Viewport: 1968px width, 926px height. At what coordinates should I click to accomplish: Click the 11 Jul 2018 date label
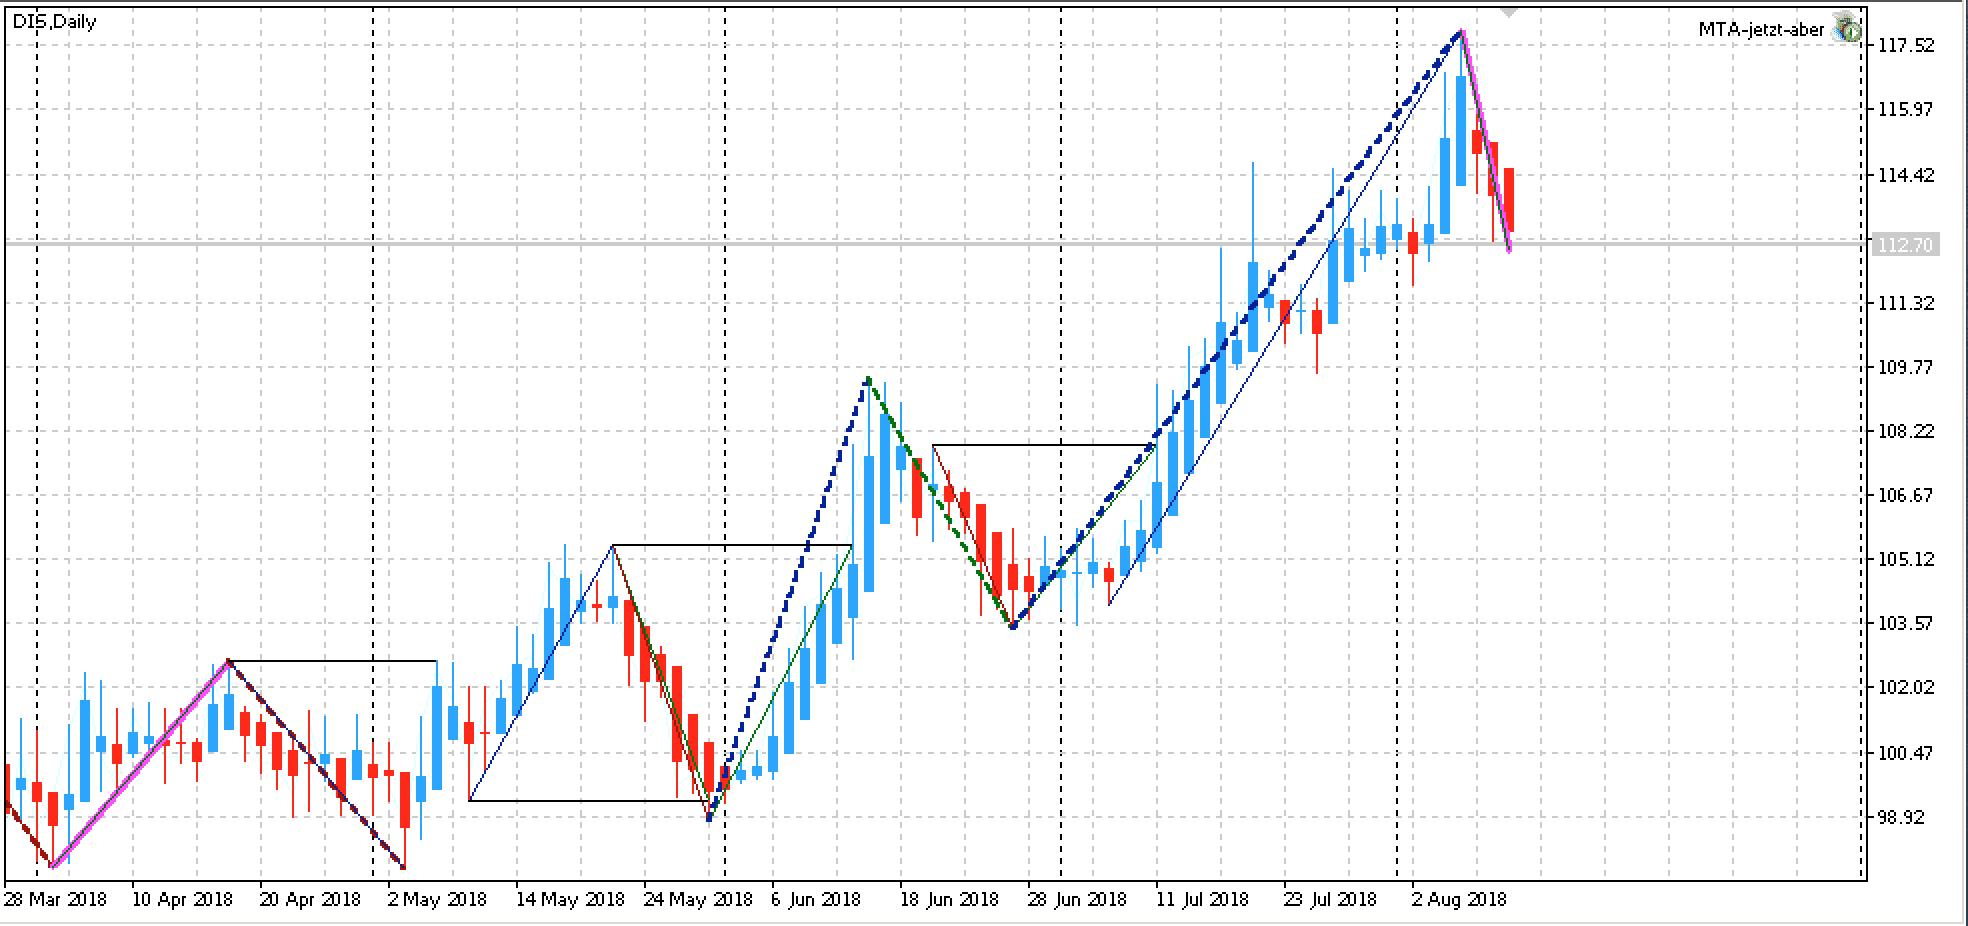click(x=1203, y=899)
